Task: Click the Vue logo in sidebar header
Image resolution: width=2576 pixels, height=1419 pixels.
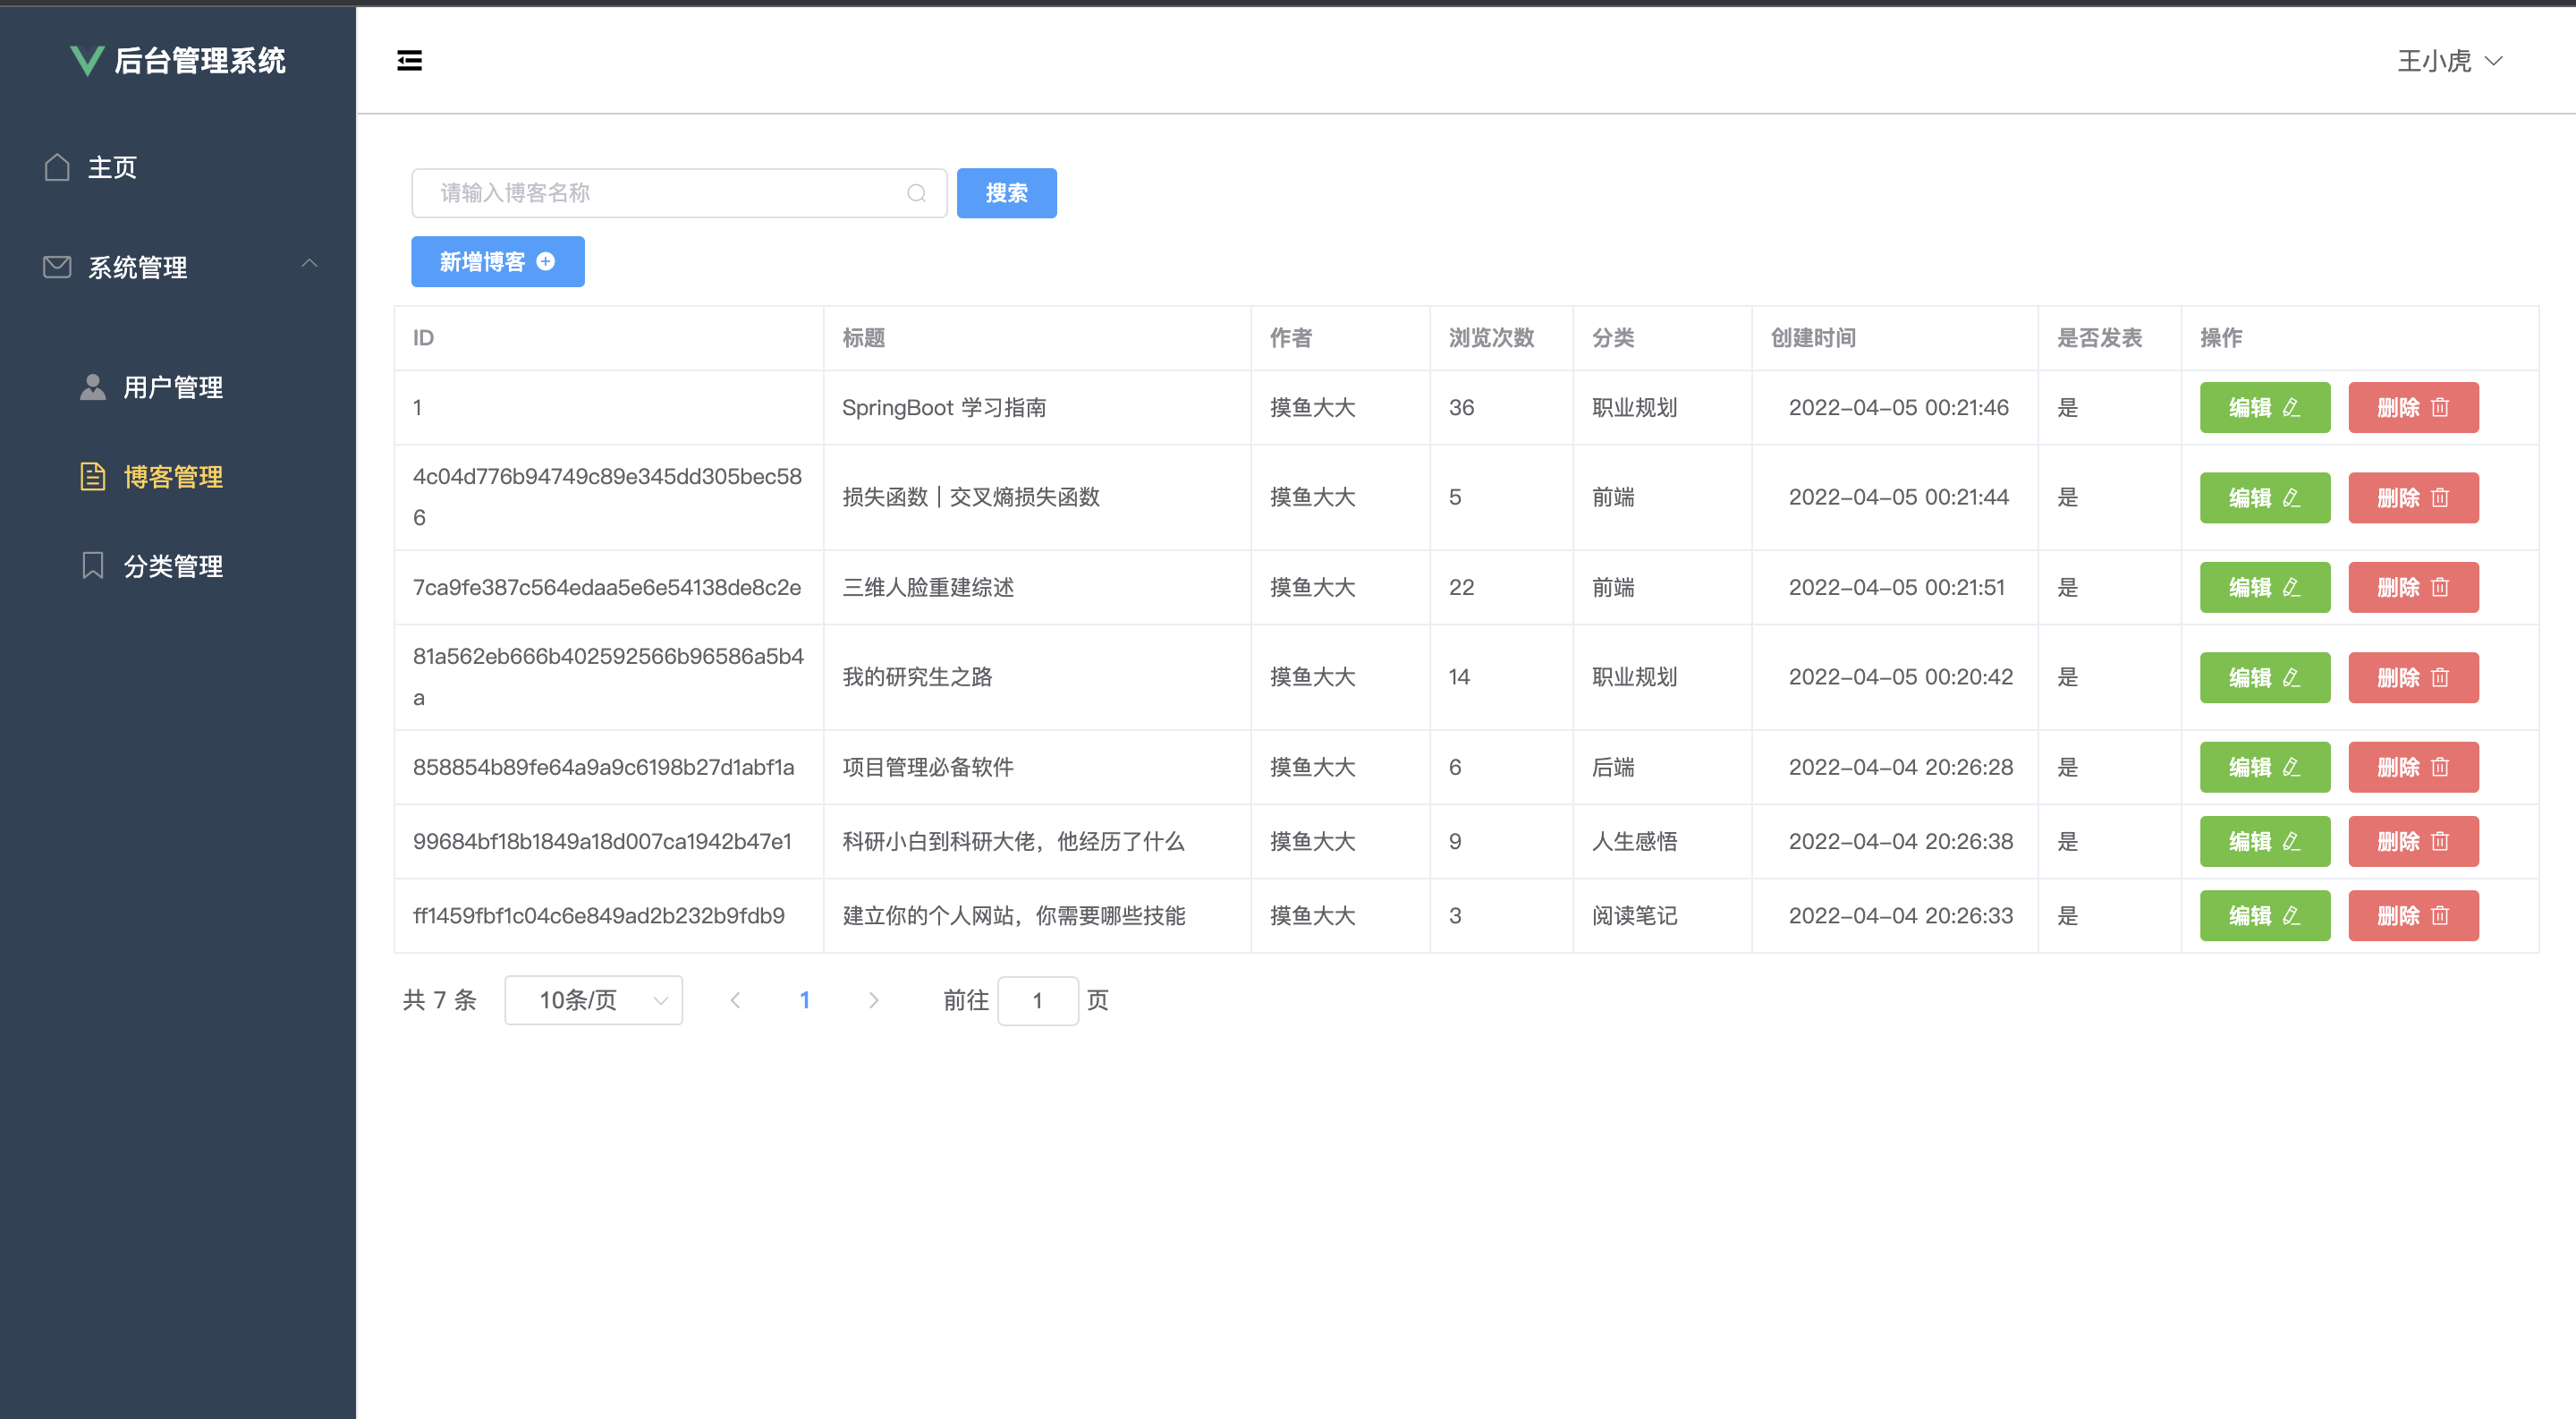Action: [x=87, y=61]
